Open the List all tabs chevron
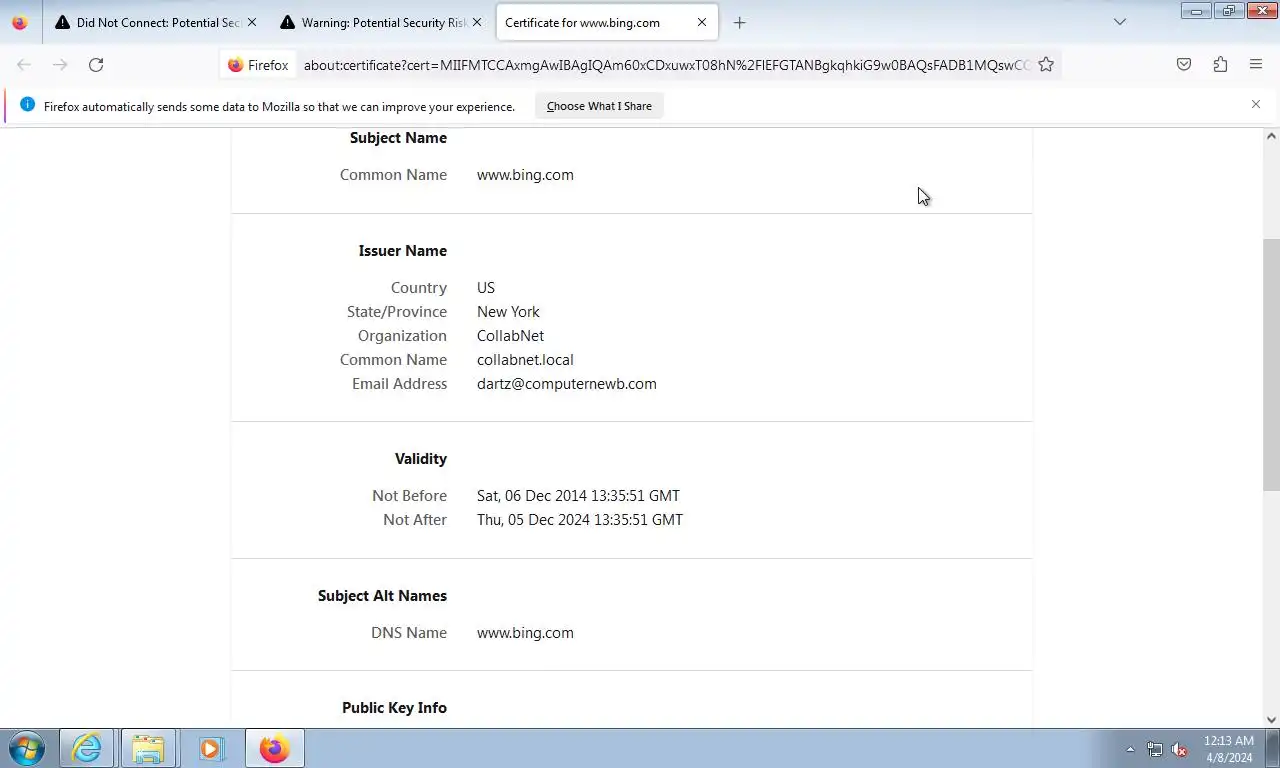Screen dimensions: 1280x768 pyautogui.click(x=1120, y=22)
